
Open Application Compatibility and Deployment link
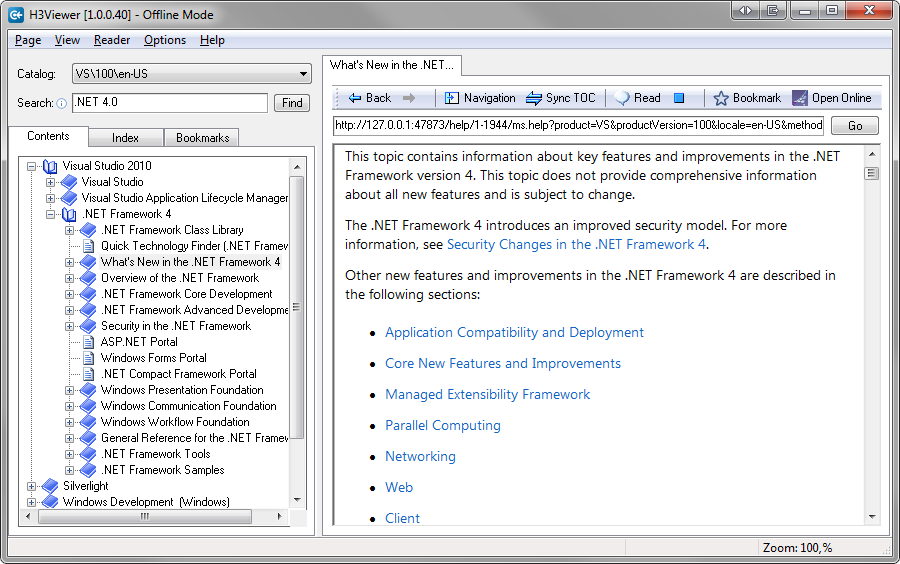514,333
